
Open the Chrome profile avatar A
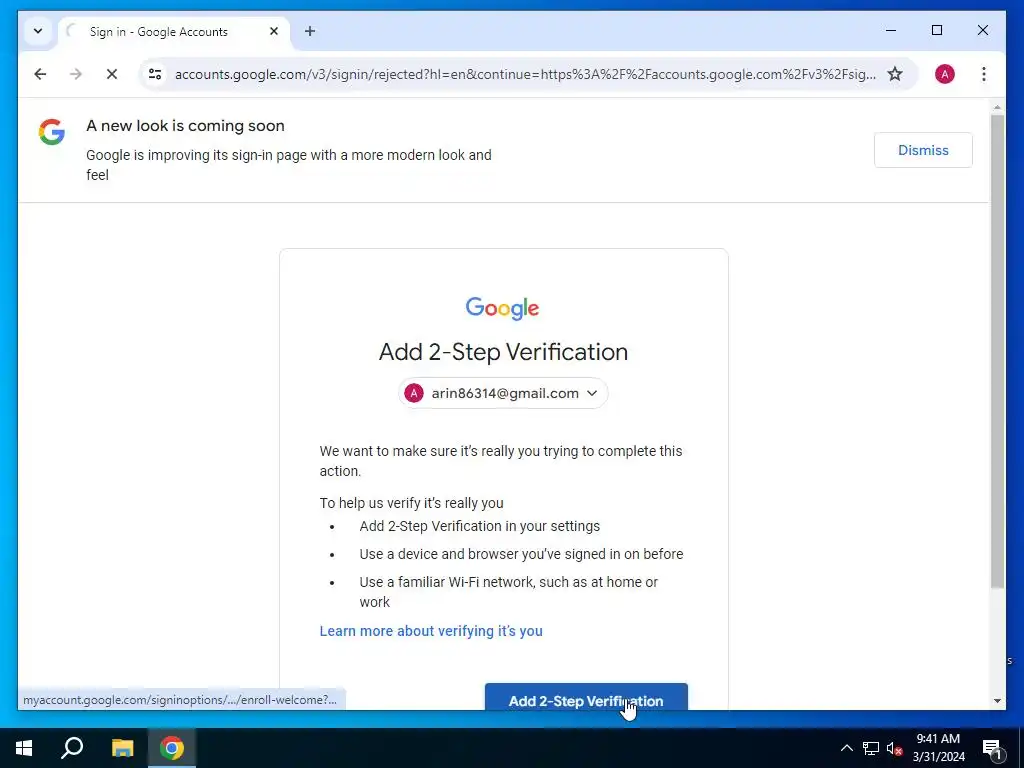point(944,74)
